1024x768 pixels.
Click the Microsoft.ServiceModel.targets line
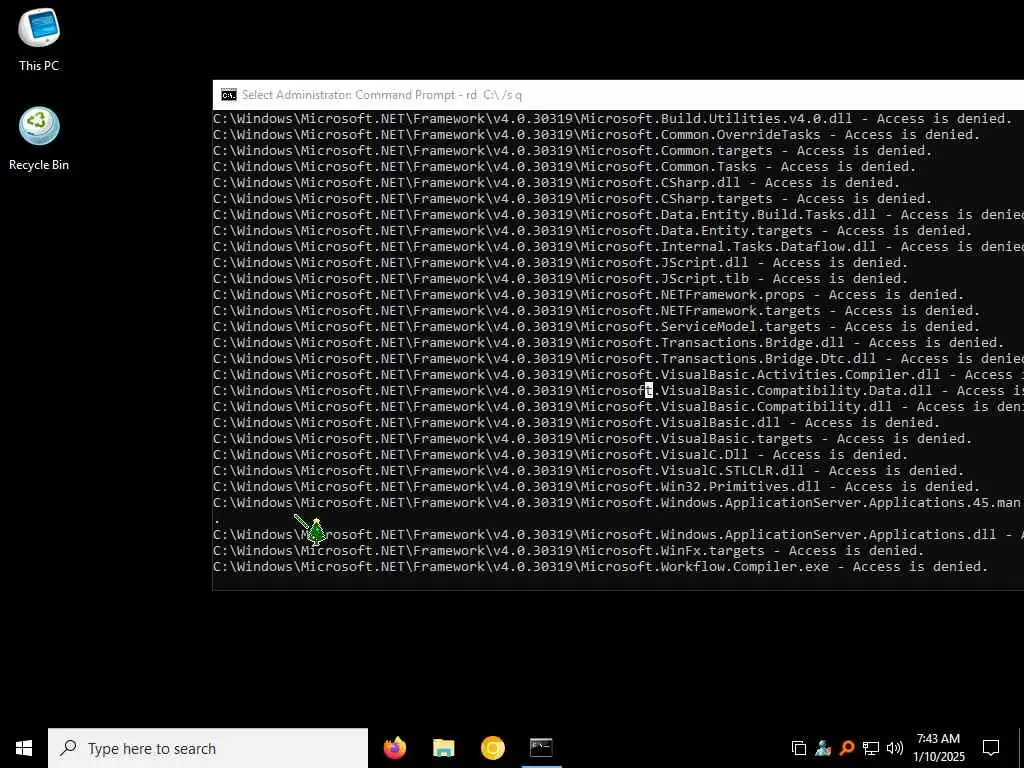(596, 327)
